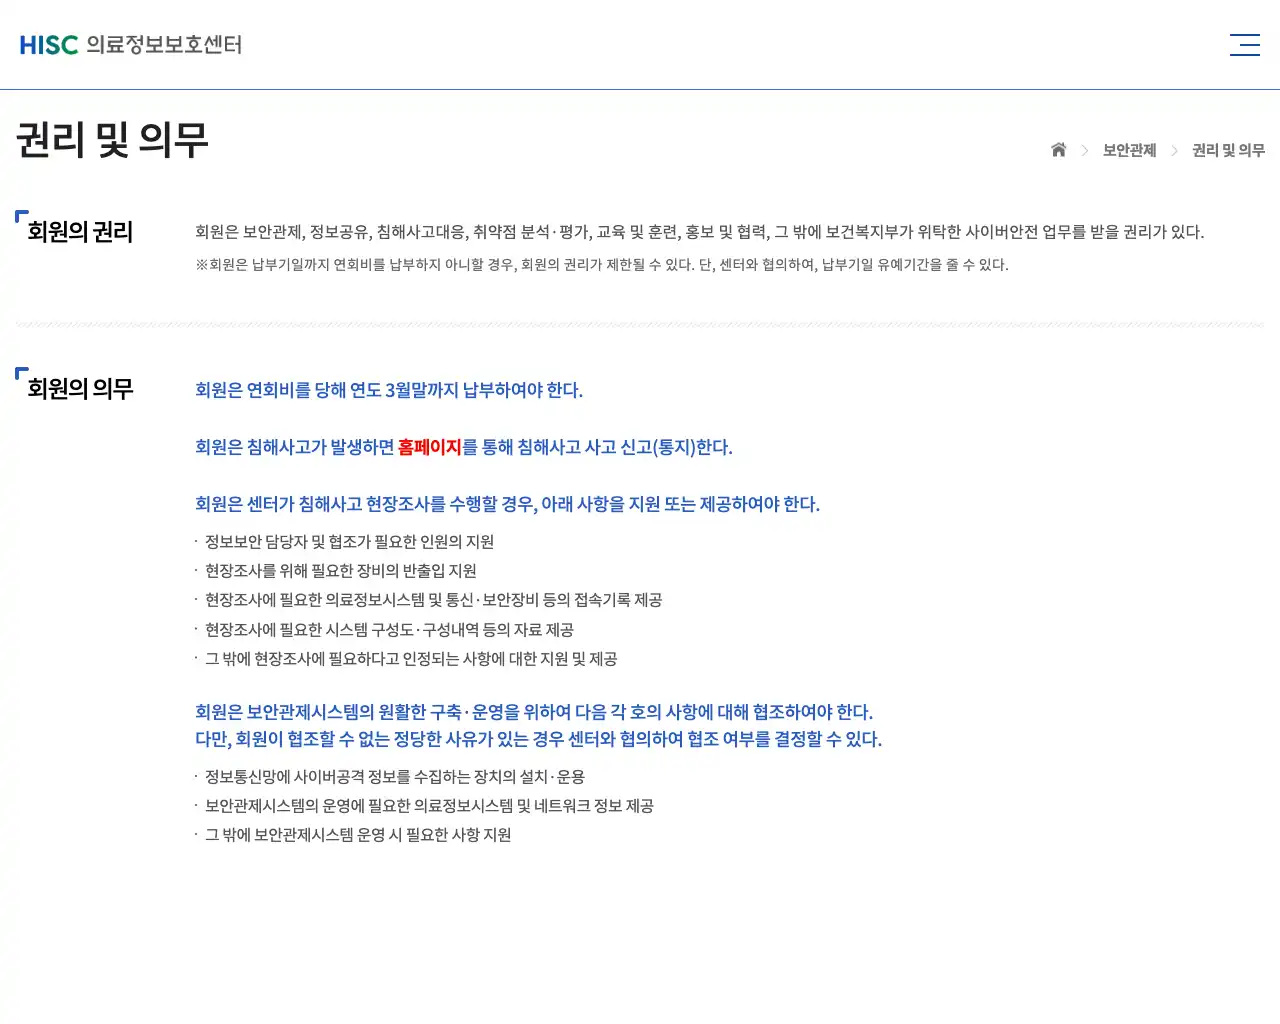Viewport: 1280px width, 1024px height.
Task: Open the 홈페이지 link in red text
Action: coord(431,447)
